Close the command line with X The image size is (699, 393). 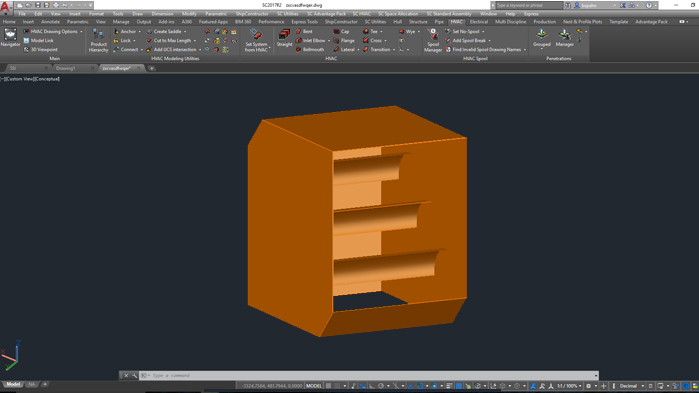click(x=126, y=376)
